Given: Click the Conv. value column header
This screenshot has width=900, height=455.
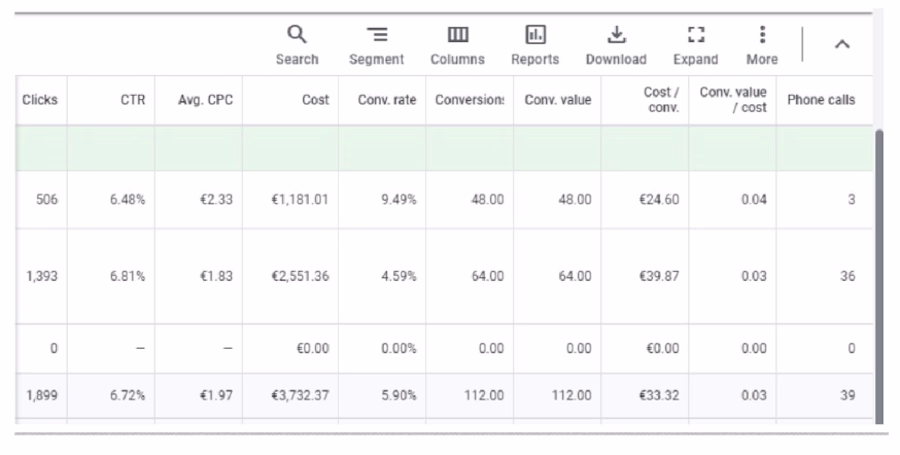Looking at the screenshot, I should pyautogui.click(x=557, y=100).
